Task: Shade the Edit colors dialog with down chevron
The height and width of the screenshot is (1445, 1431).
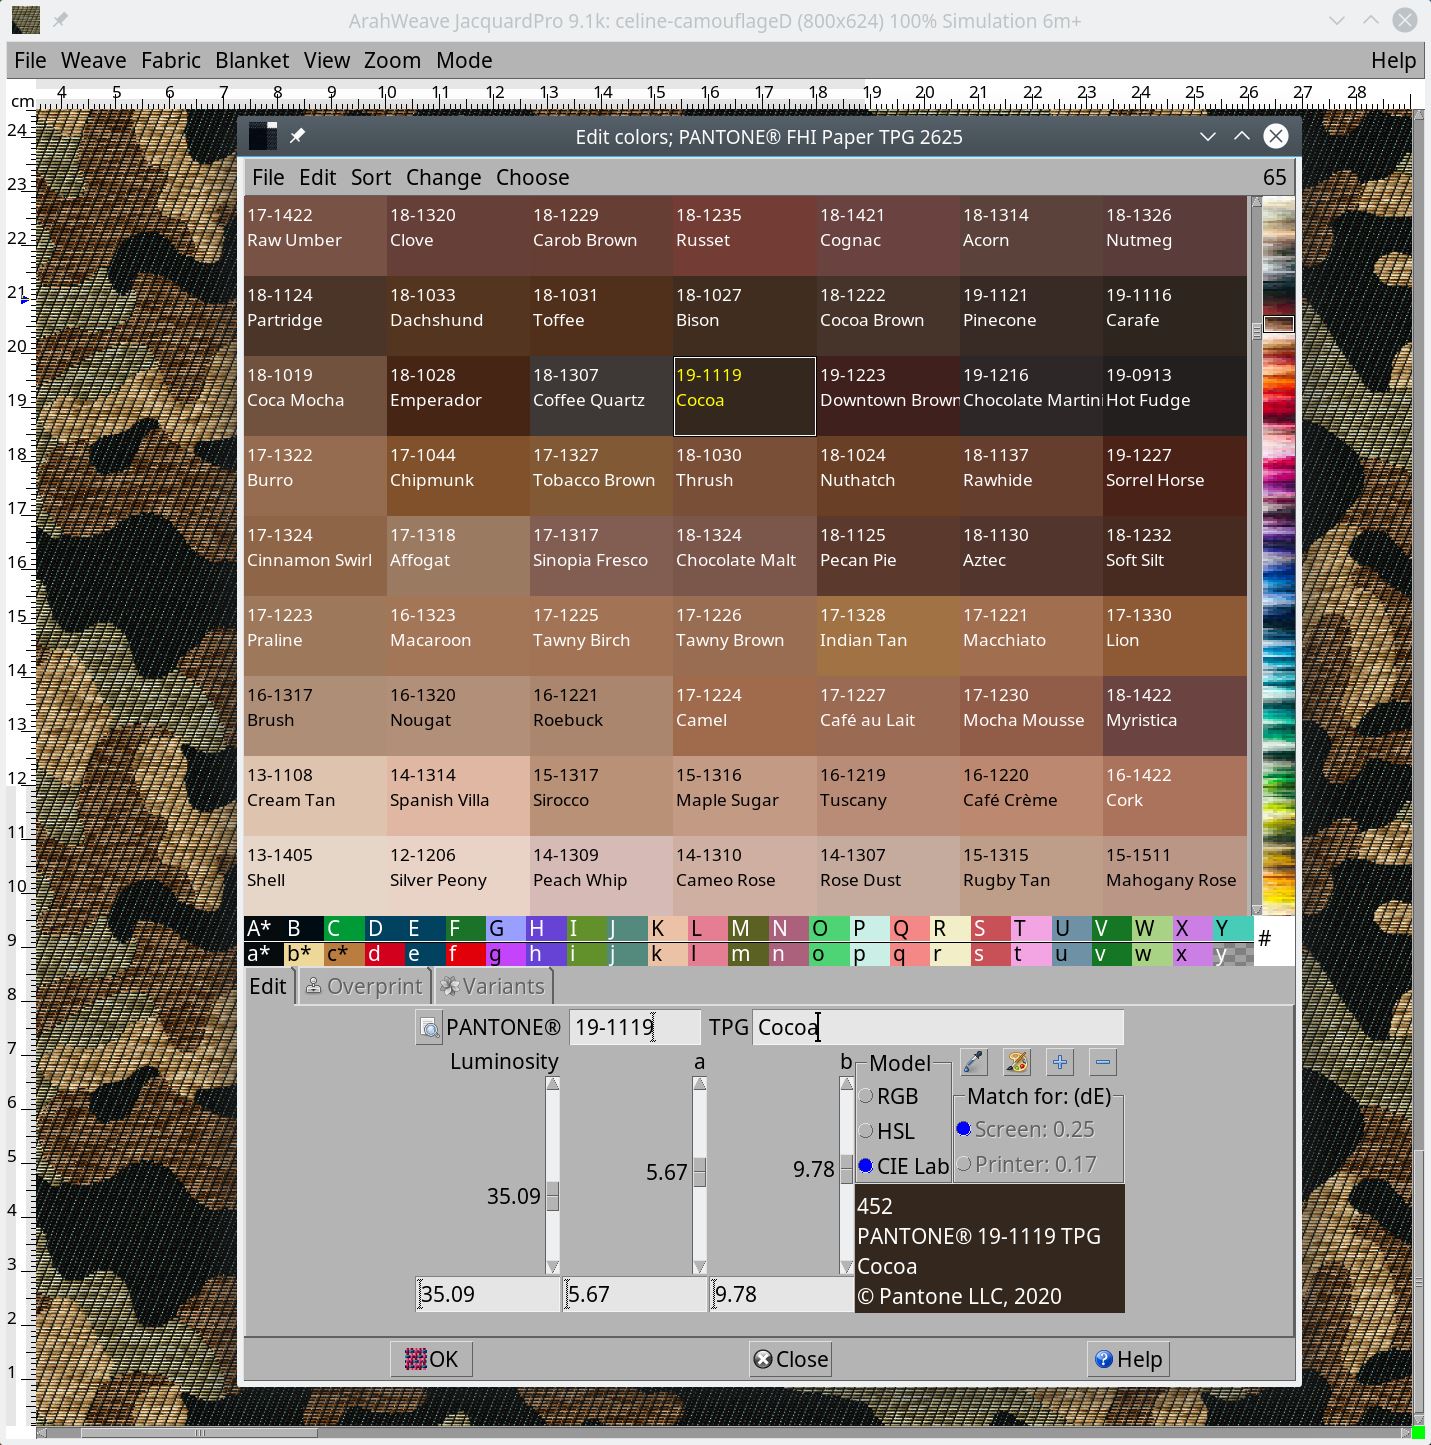Action: coord(1208,136)
